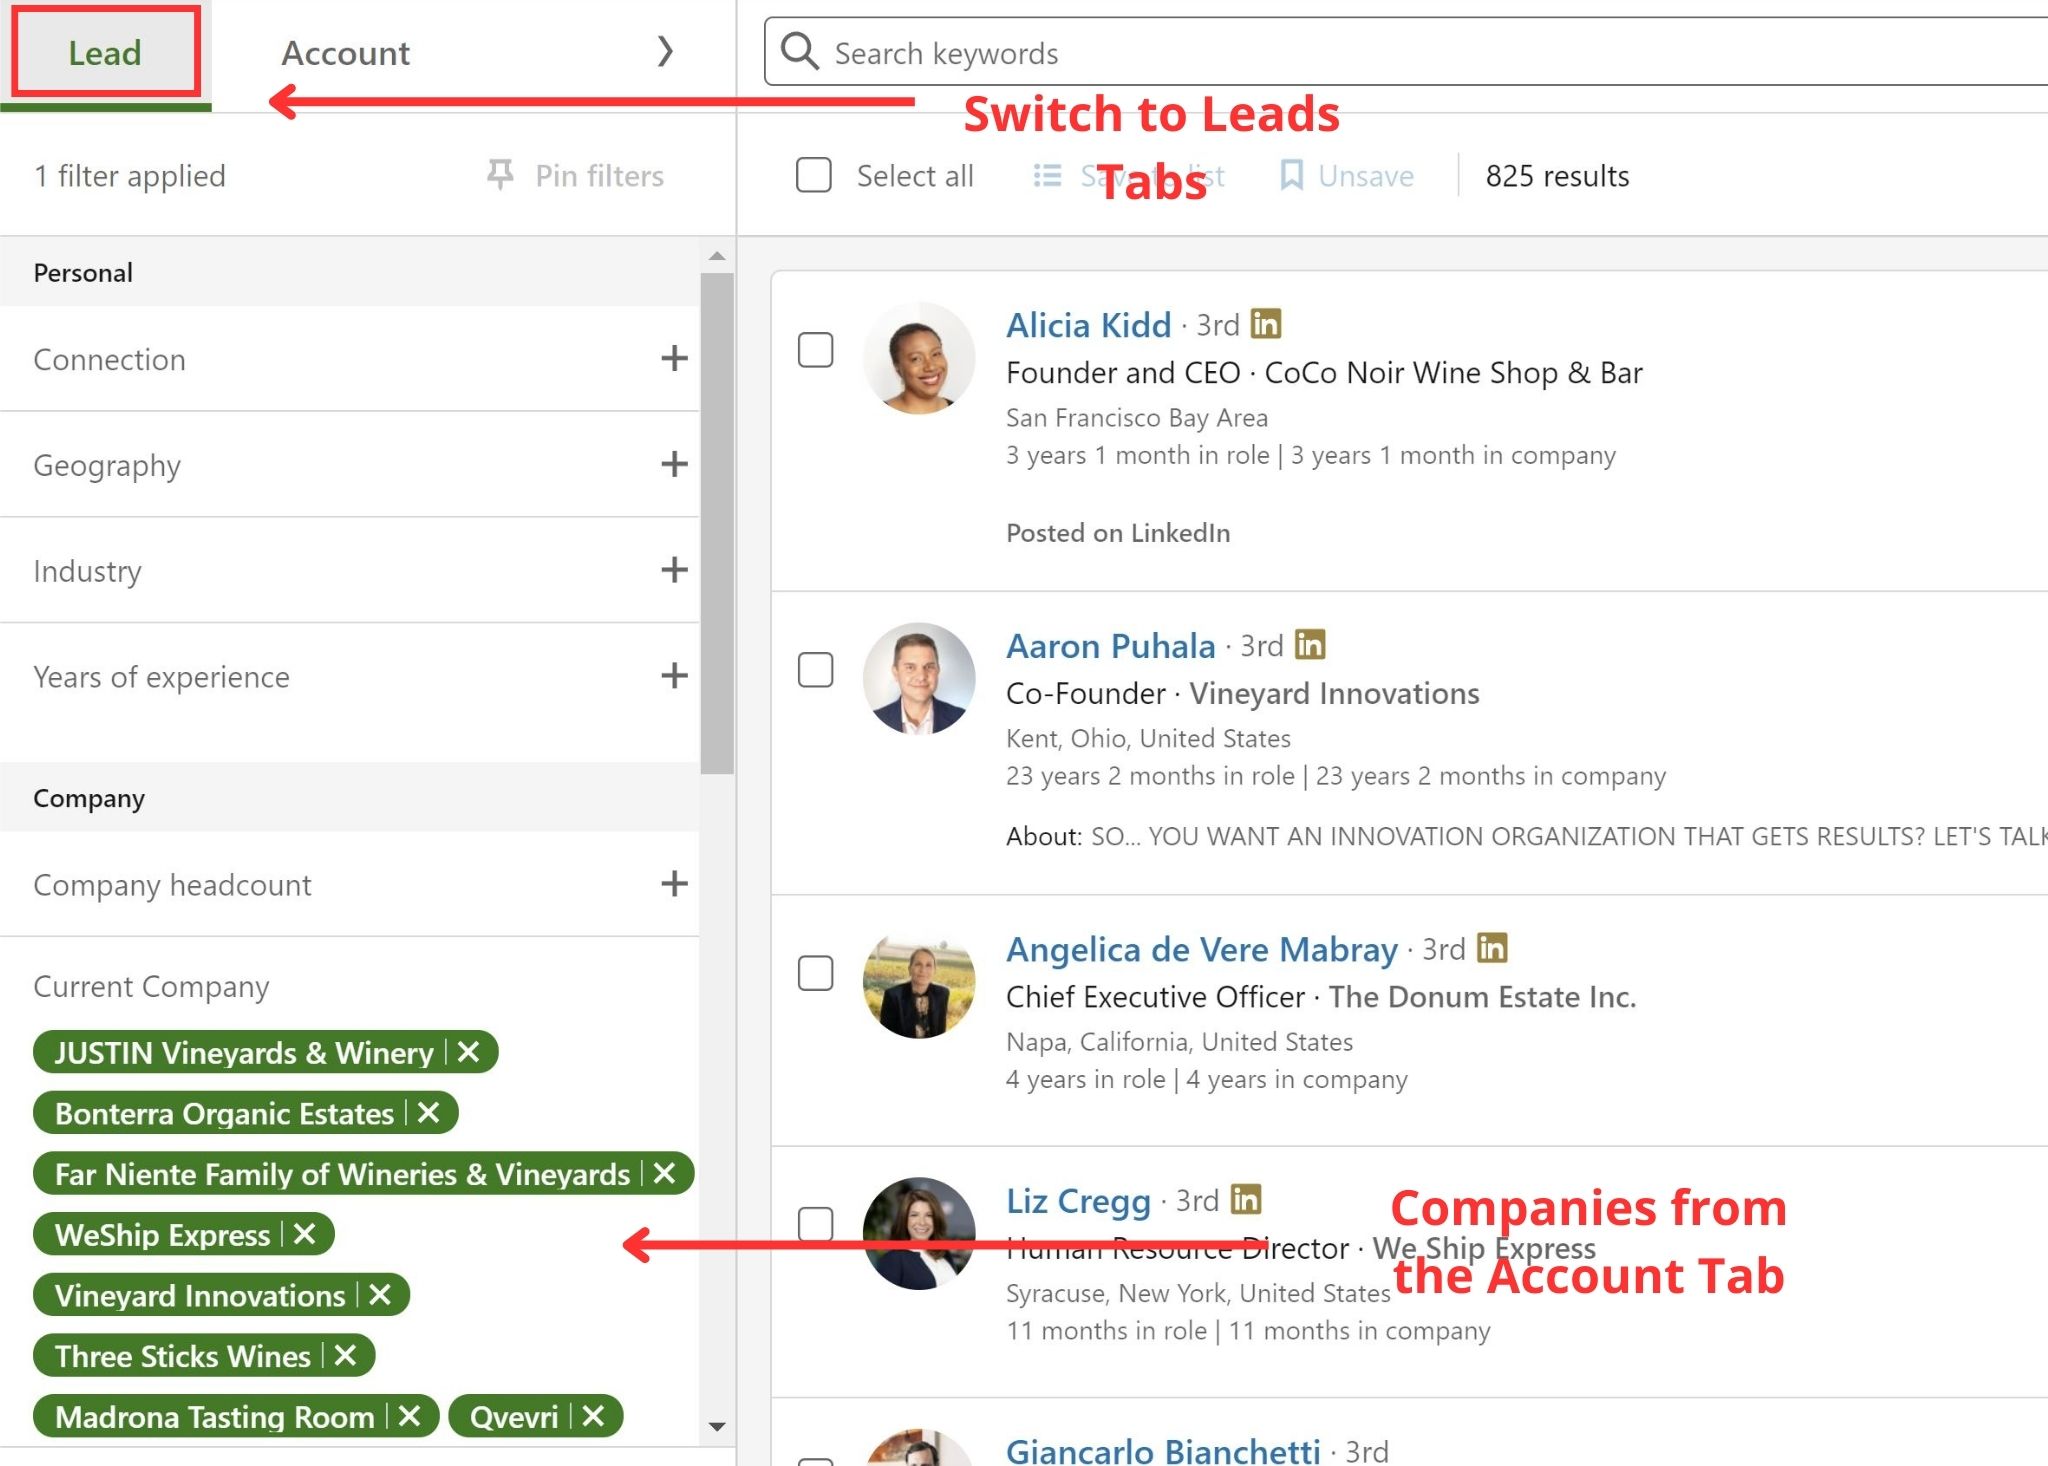Click the Search keywords input field
The image size is (2048, 1466).
pos(1400,52)
